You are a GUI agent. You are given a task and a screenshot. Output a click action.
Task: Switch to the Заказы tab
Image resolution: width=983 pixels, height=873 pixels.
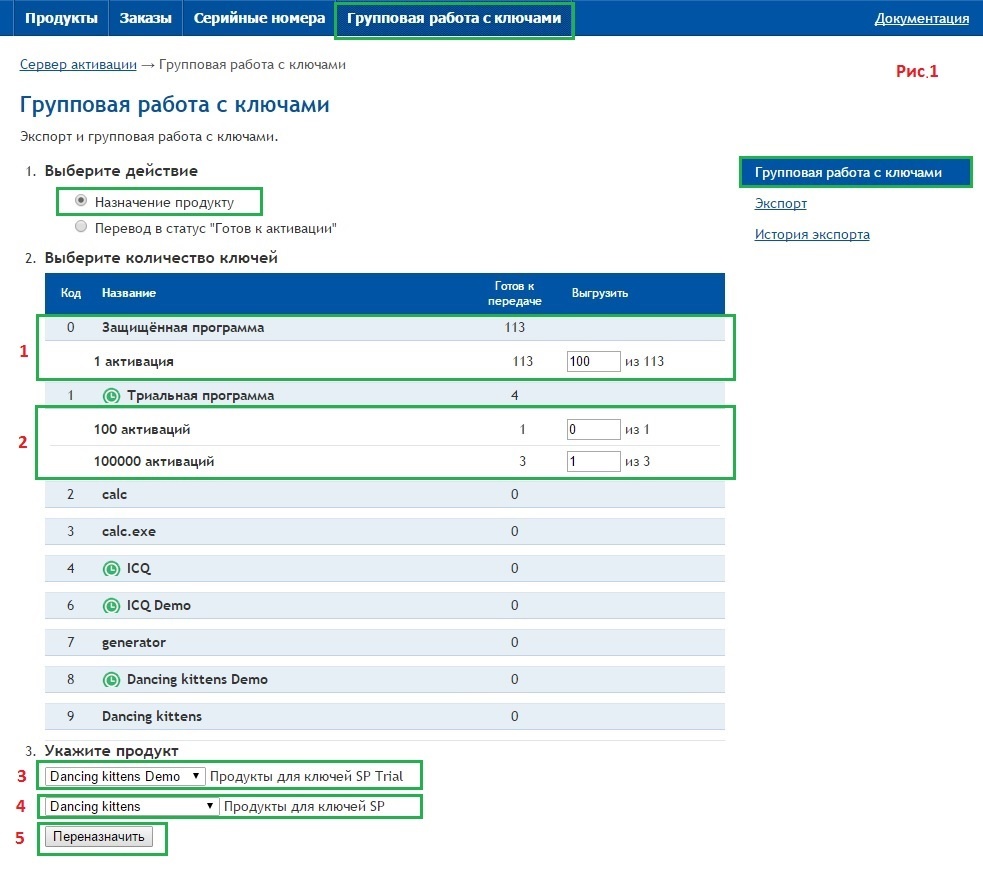[145, 18]
